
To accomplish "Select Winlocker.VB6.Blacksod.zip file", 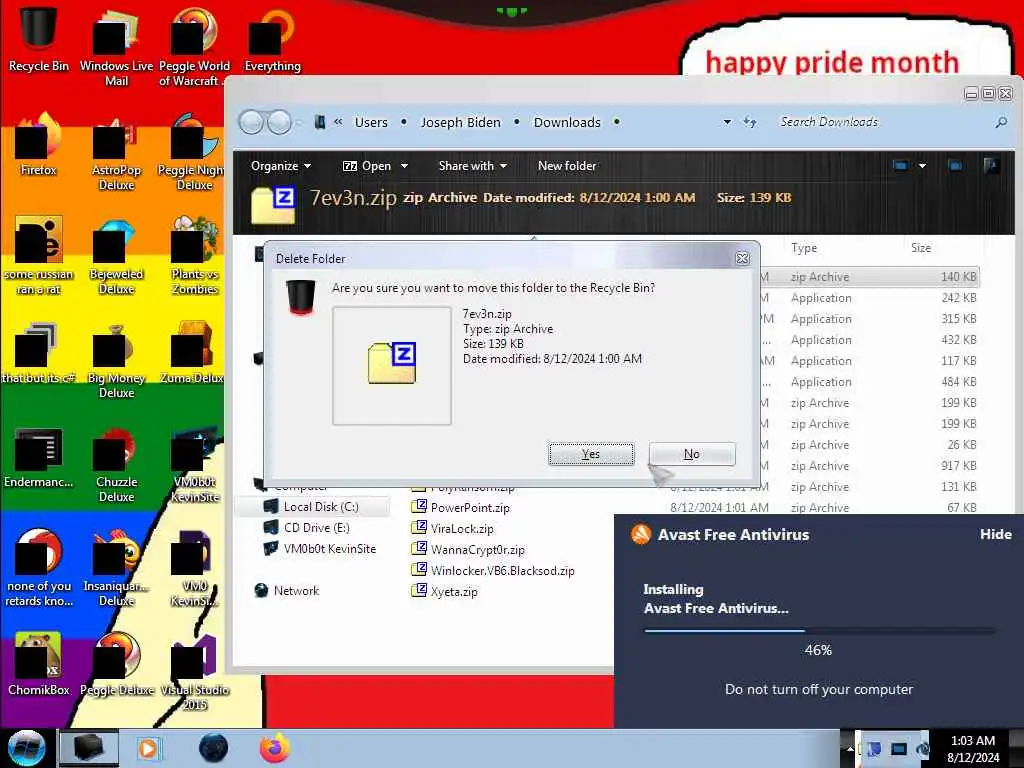I will click(493, 570).
